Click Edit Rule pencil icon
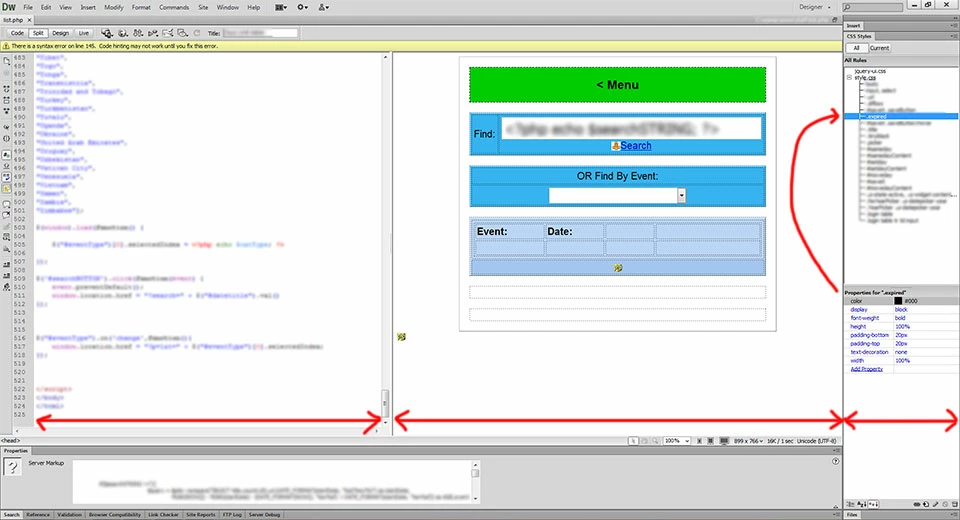The height and width of the screenshot is (520, 960). tap(936, 504)
